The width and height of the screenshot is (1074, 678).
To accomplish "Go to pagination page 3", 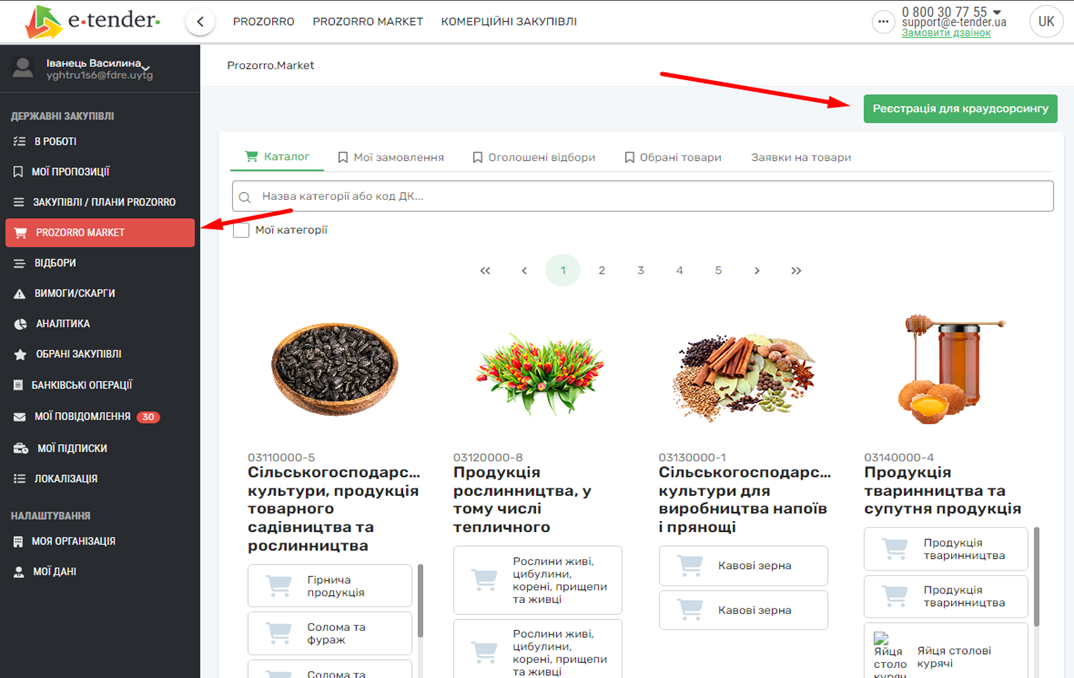I will click(x=640, y=271).
